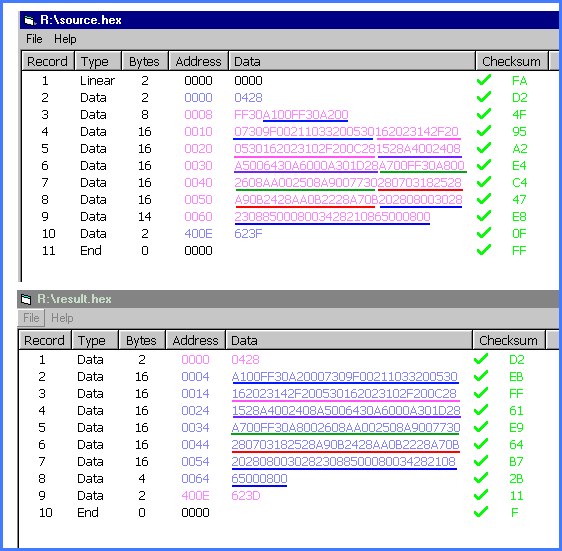
Task: Click green checkmark beside result checksum EB
Action: click(x=481, y=376)
